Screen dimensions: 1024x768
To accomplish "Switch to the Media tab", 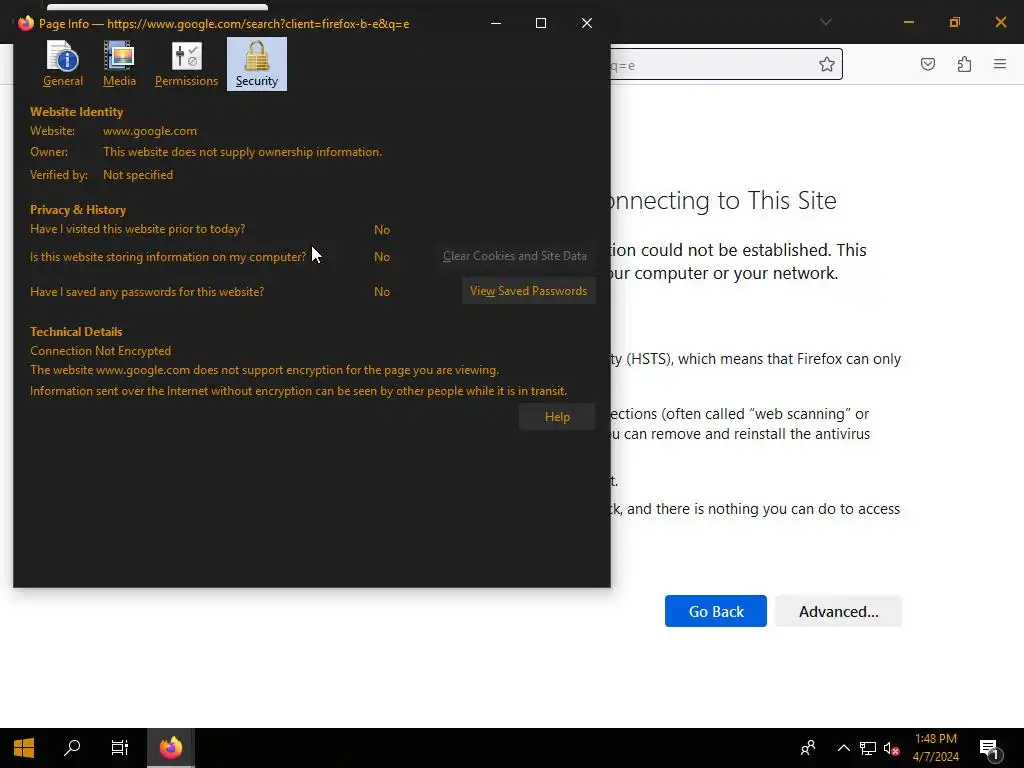I will (x=120, y=64).
